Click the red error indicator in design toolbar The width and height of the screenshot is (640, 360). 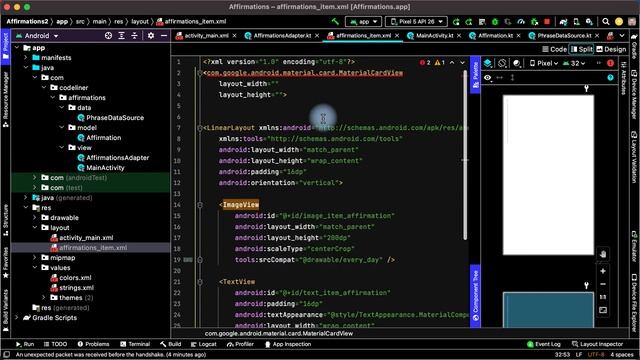coord(610,63)
